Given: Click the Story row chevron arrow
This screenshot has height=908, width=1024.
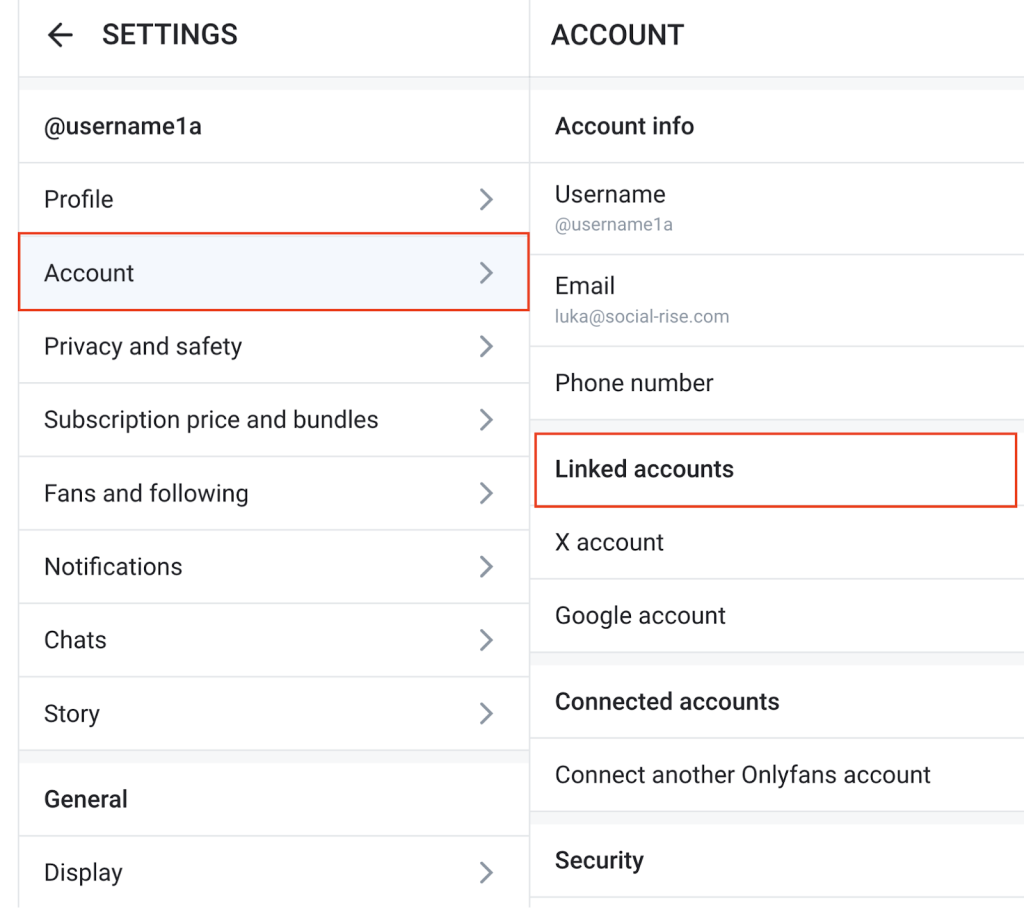Looking at the screenshot, I should pyautogui.click(x=486, y=714).
